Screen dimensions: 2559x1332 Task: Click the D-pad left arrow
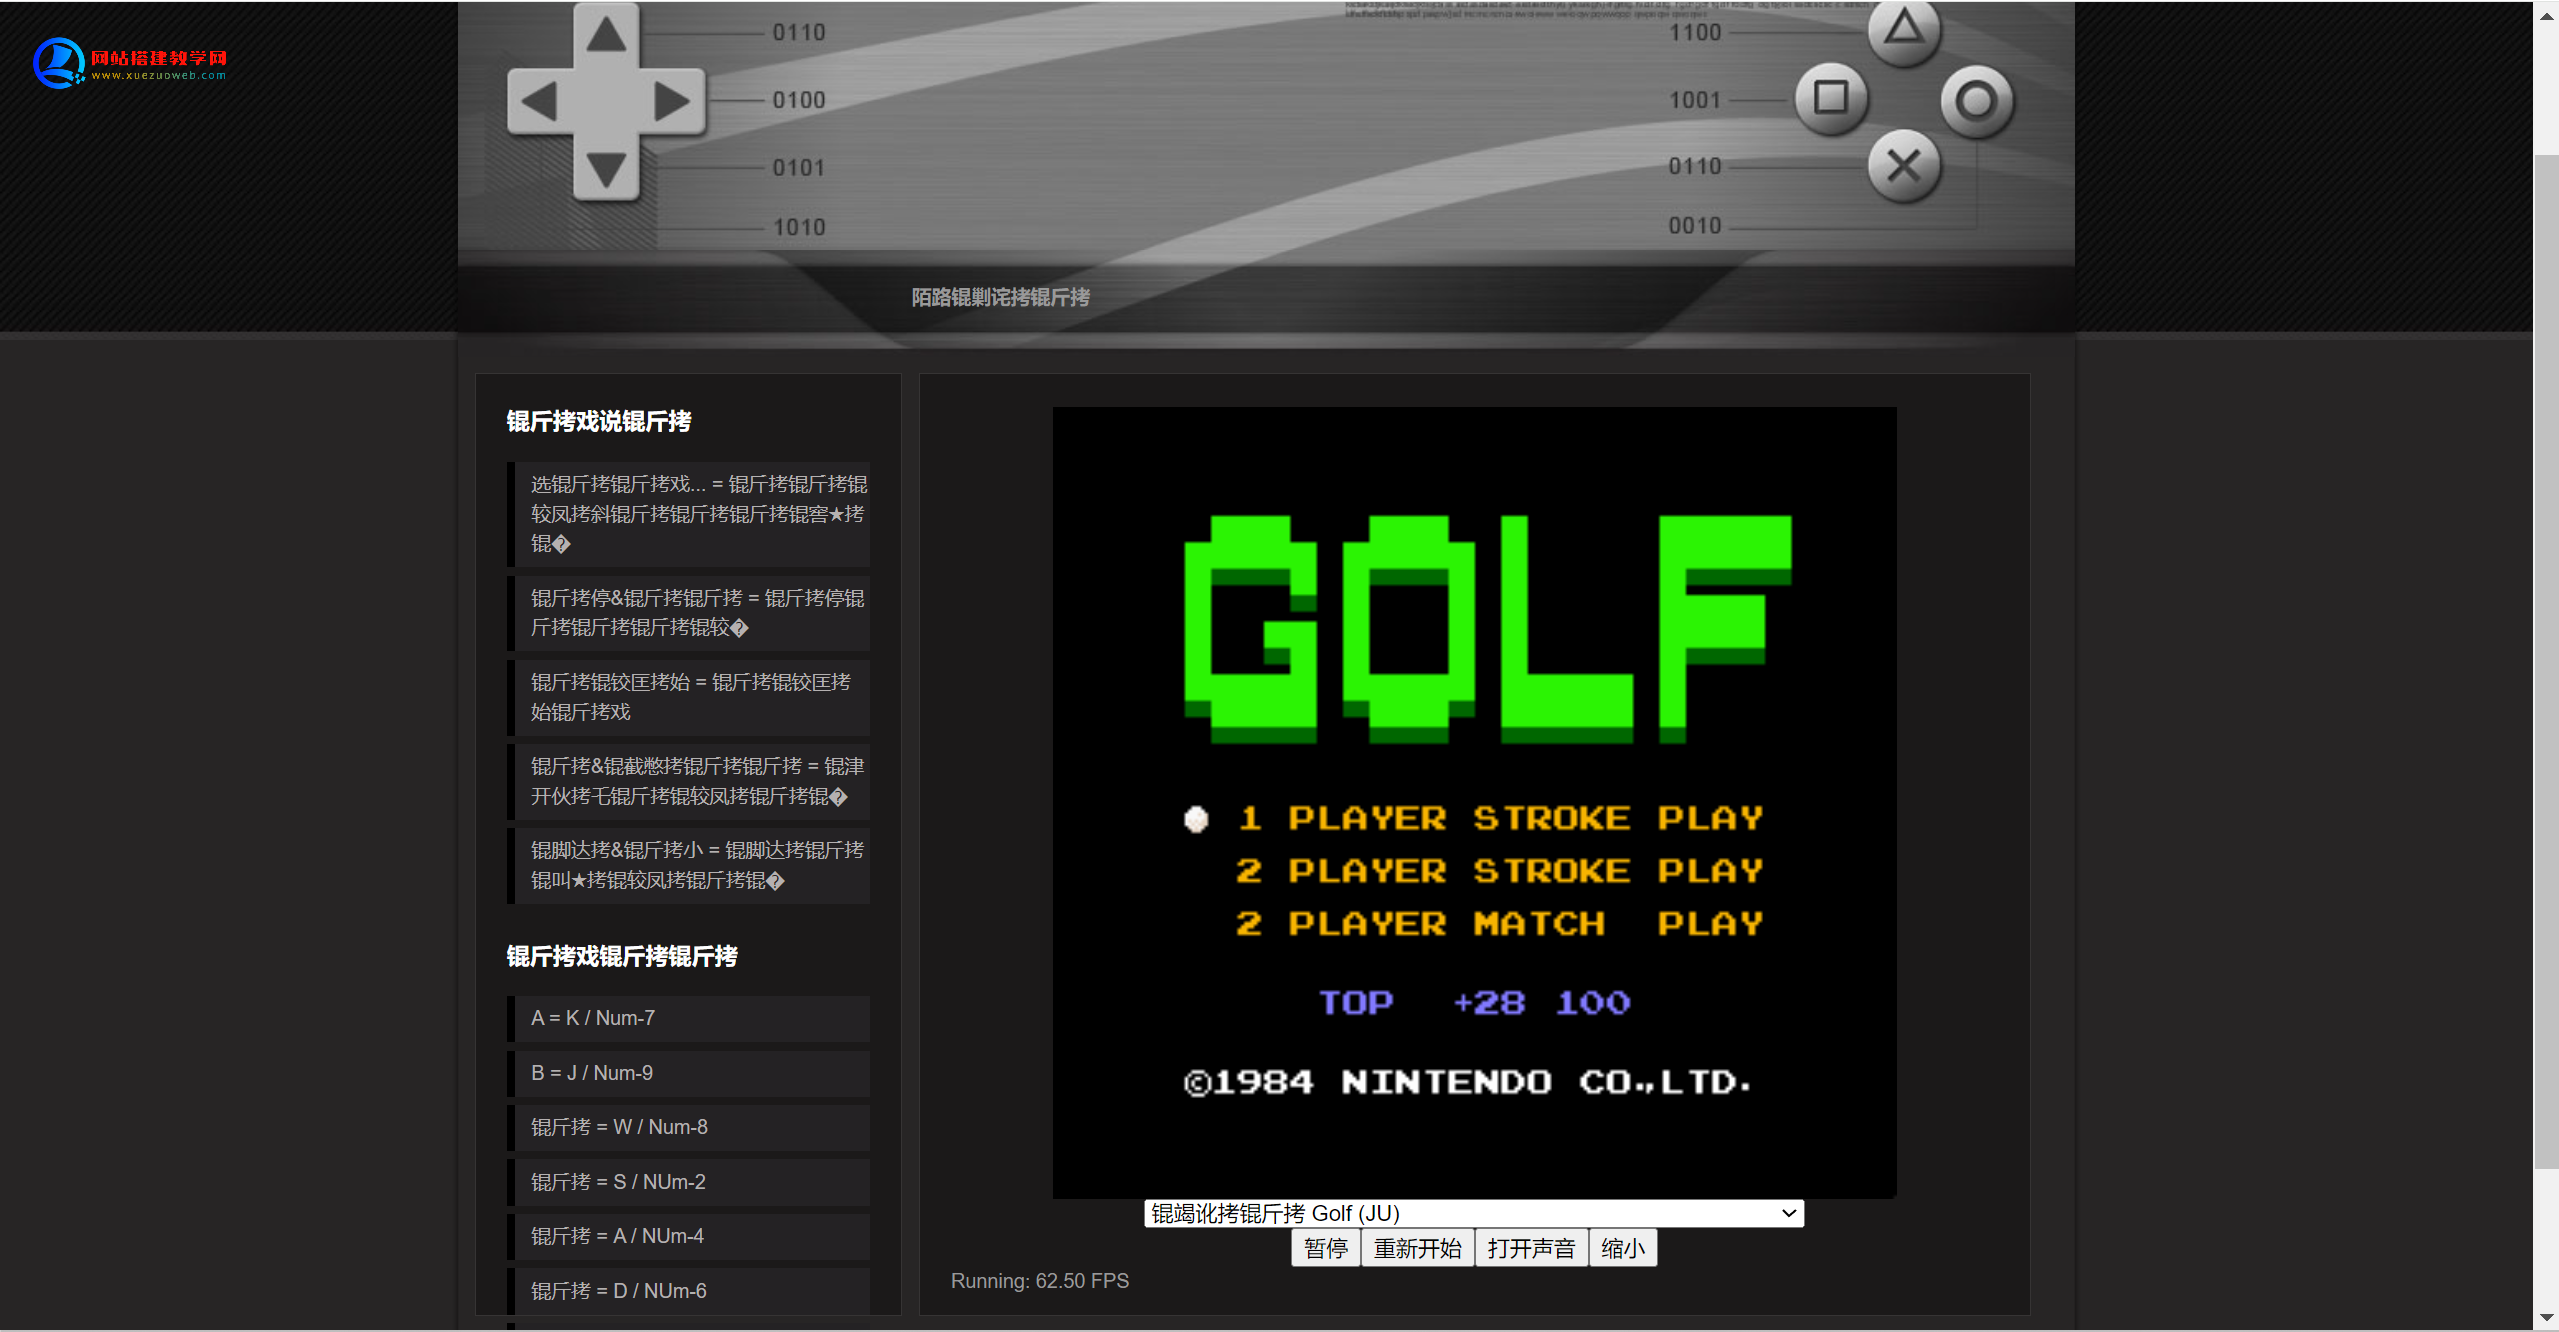click(x=540, y=101)
